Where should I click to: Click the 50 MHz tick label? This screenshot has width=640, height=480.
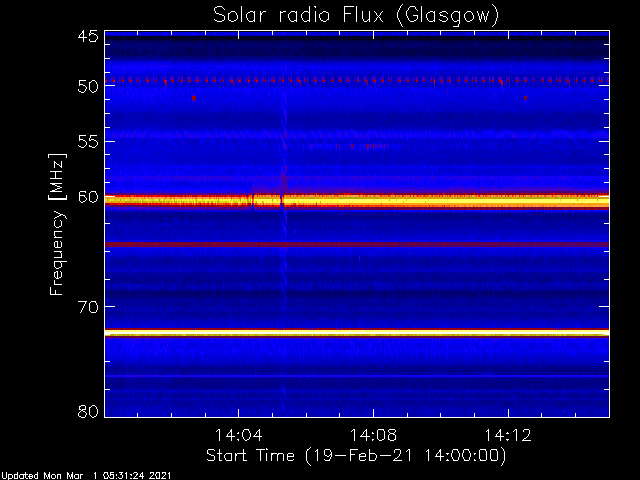88,87
